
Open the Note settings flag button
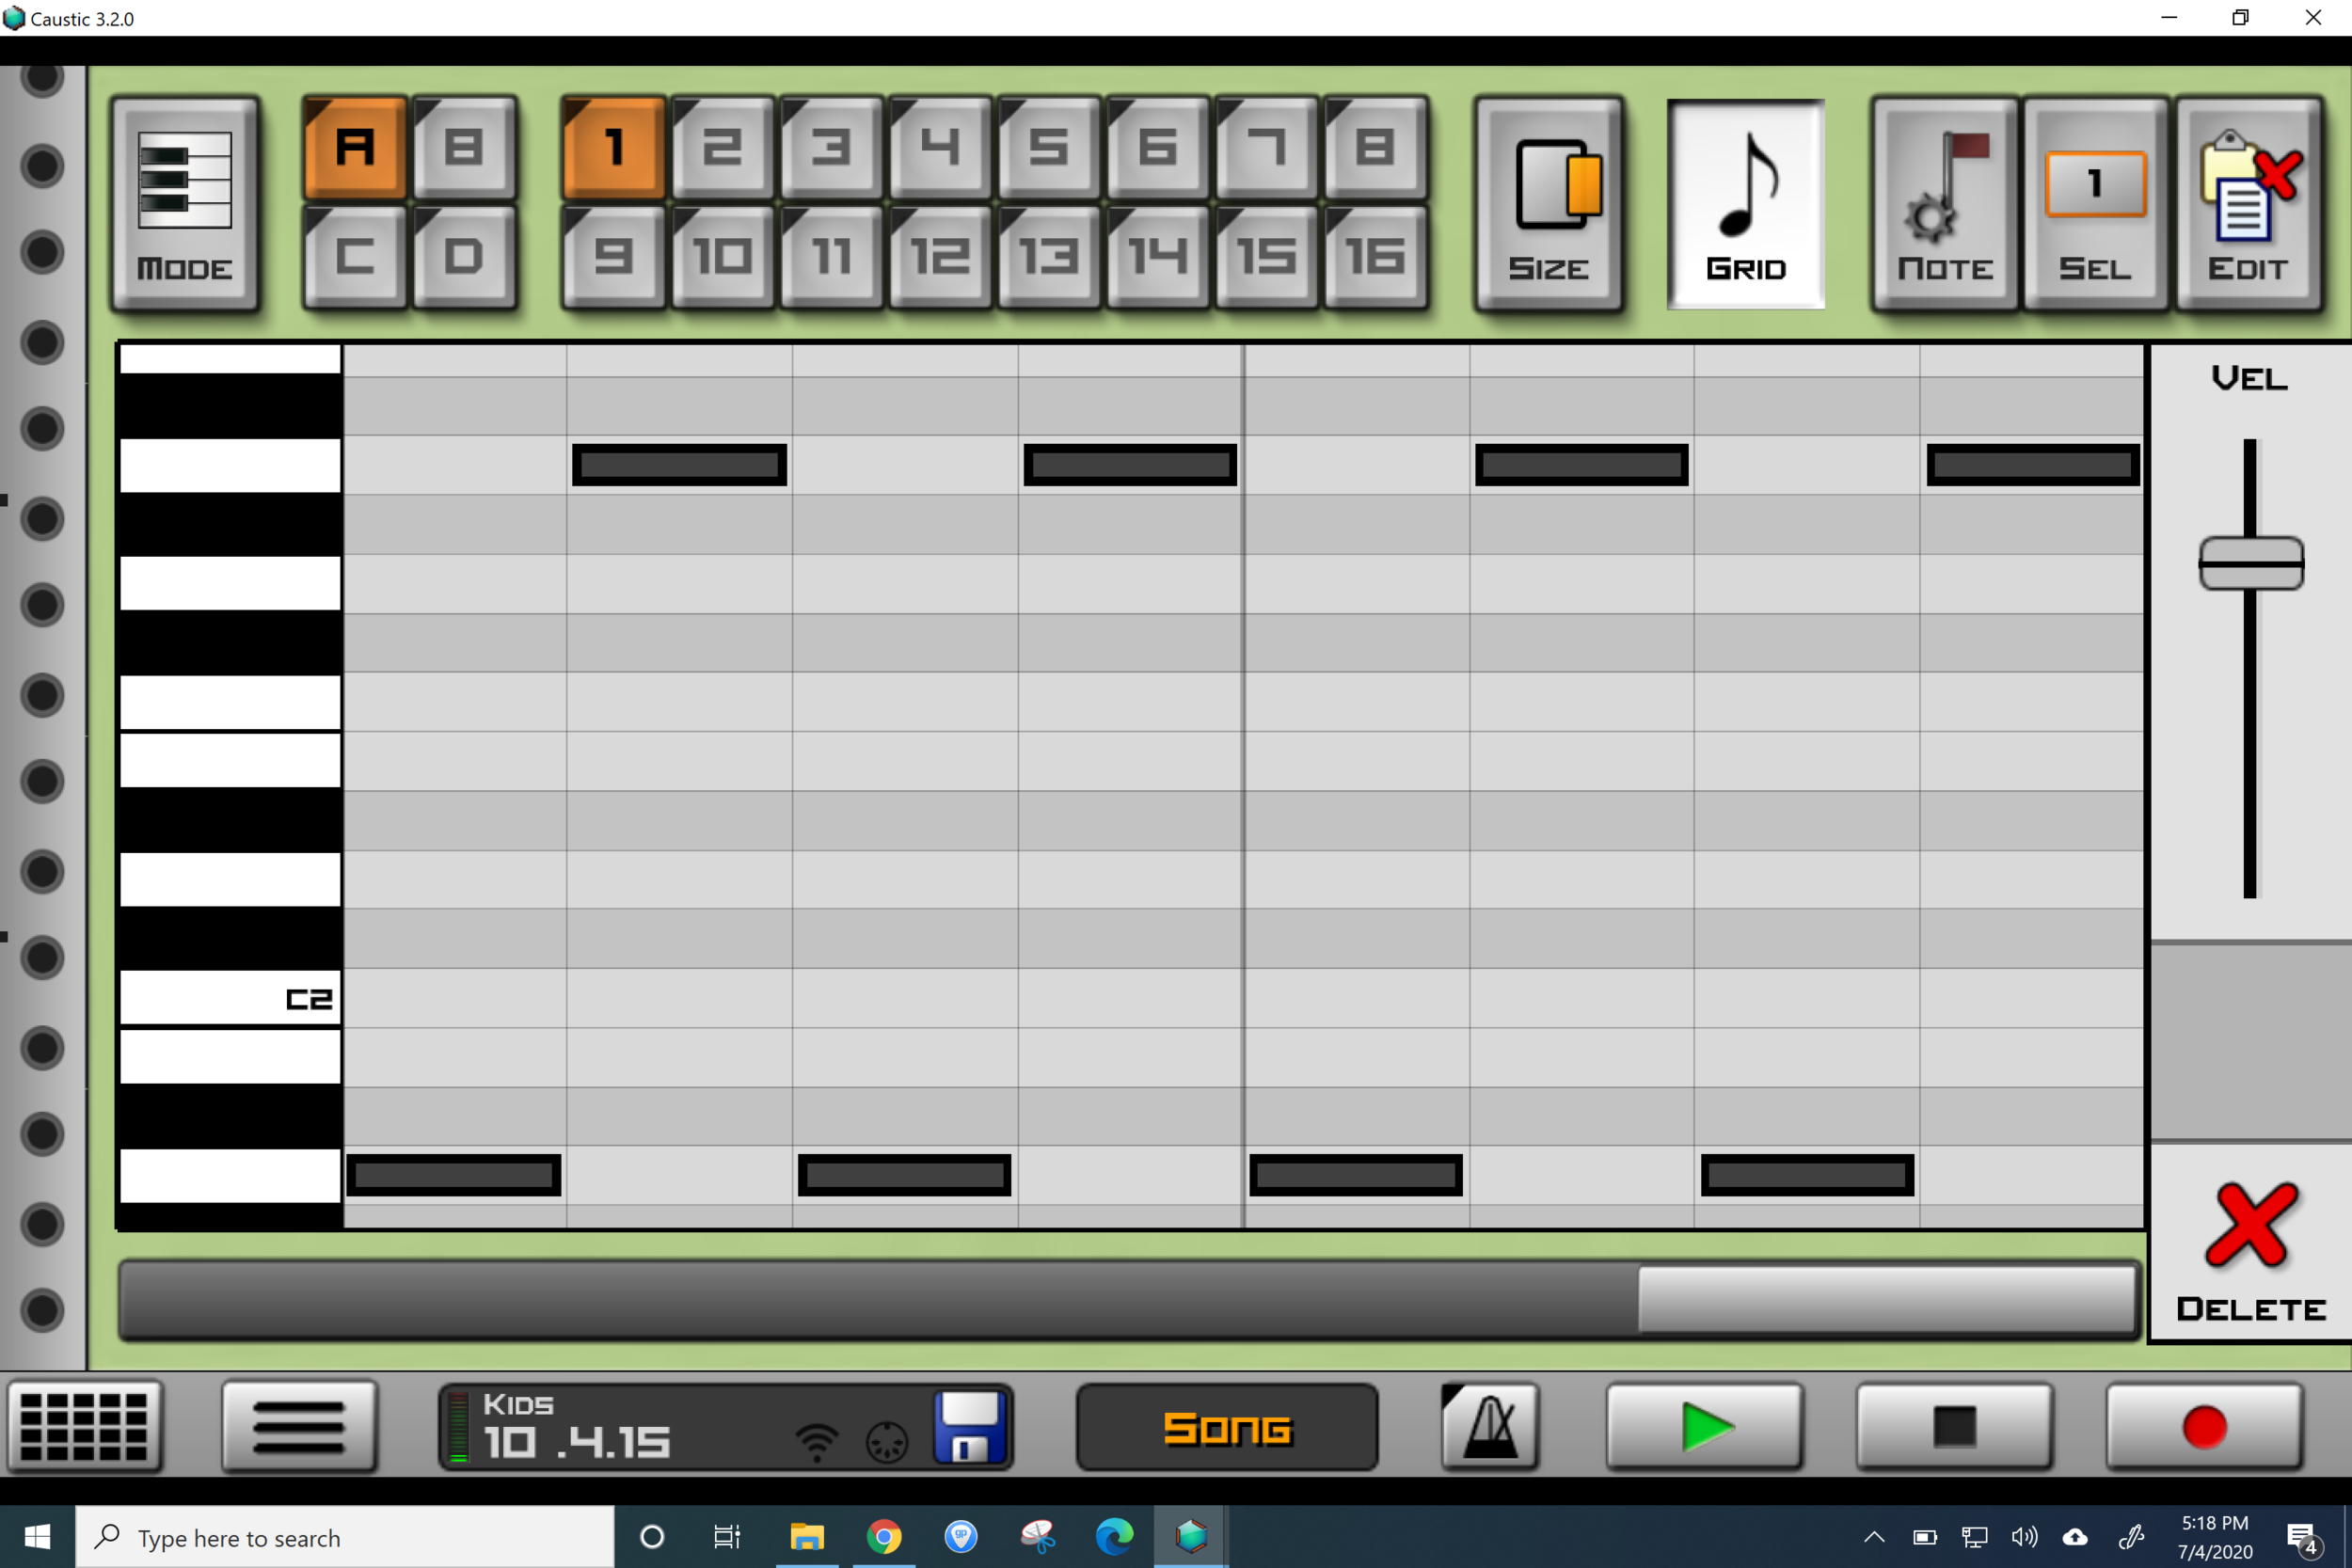click(x=1943, y=204)
